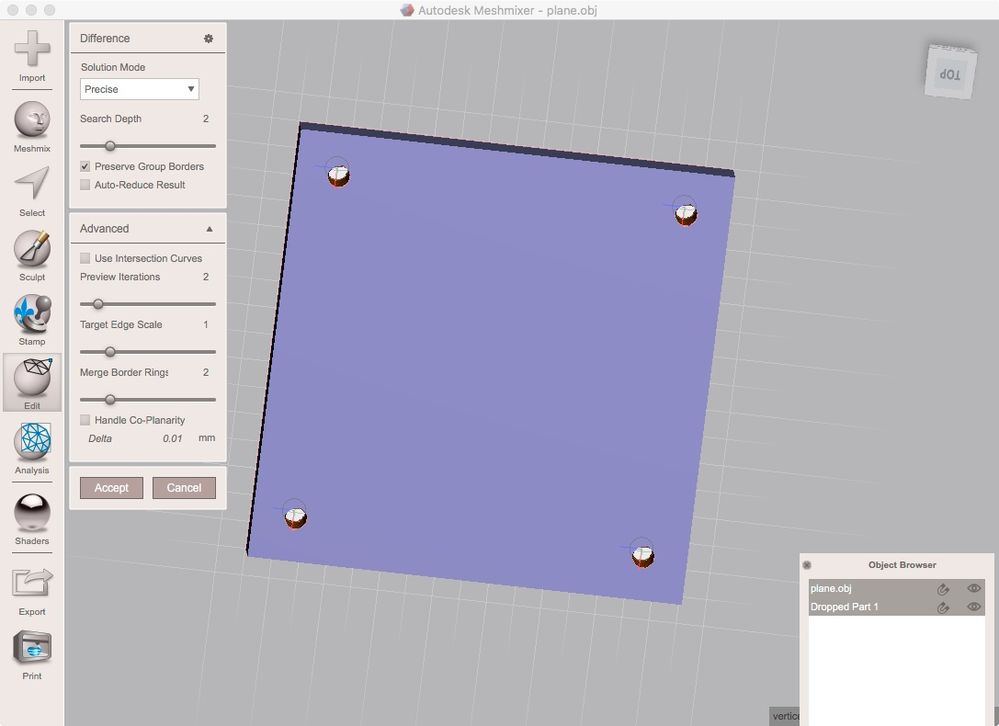Screen dimensions: 999x726
Task: Activate the Select tool
Action: point(32,190)
